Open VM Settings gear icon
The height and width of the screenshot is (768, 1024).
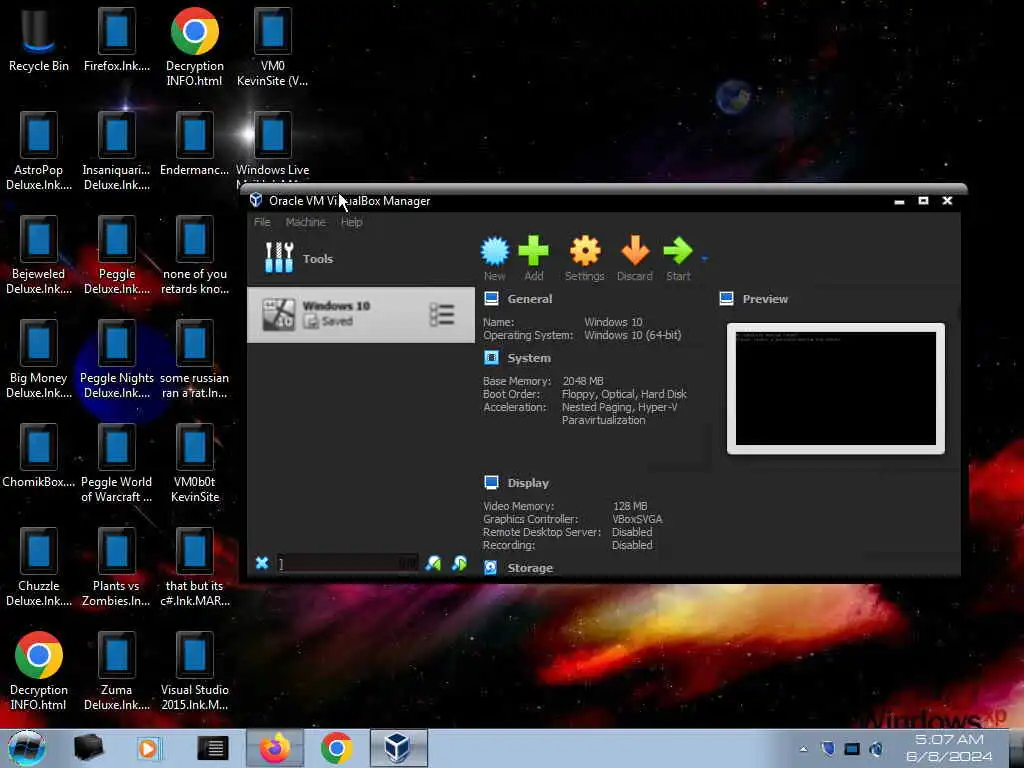point(584,259)
